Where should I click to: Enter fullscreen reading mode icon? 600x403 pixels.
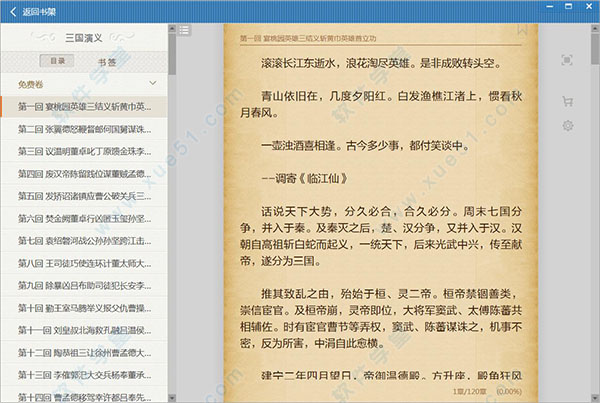tap(567, 60)
